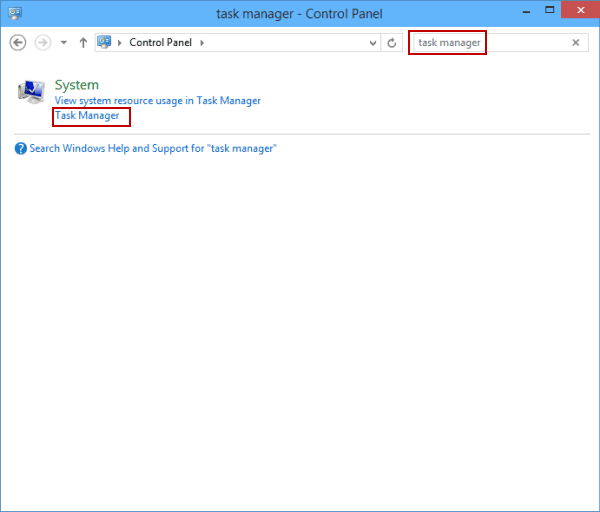
Task: Open the System heading link
Action: [77, 85]
